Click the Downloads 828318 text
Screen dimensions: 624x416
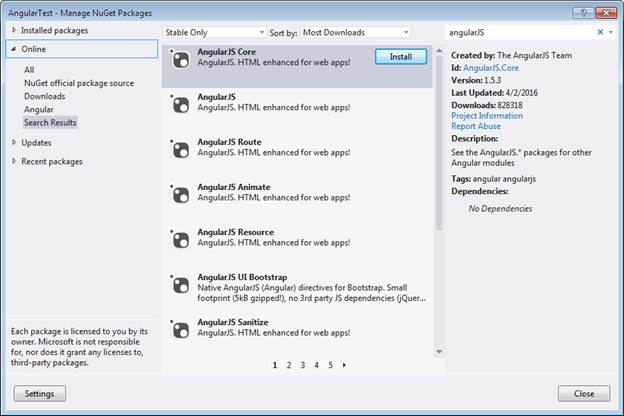[x=487, y=105]
